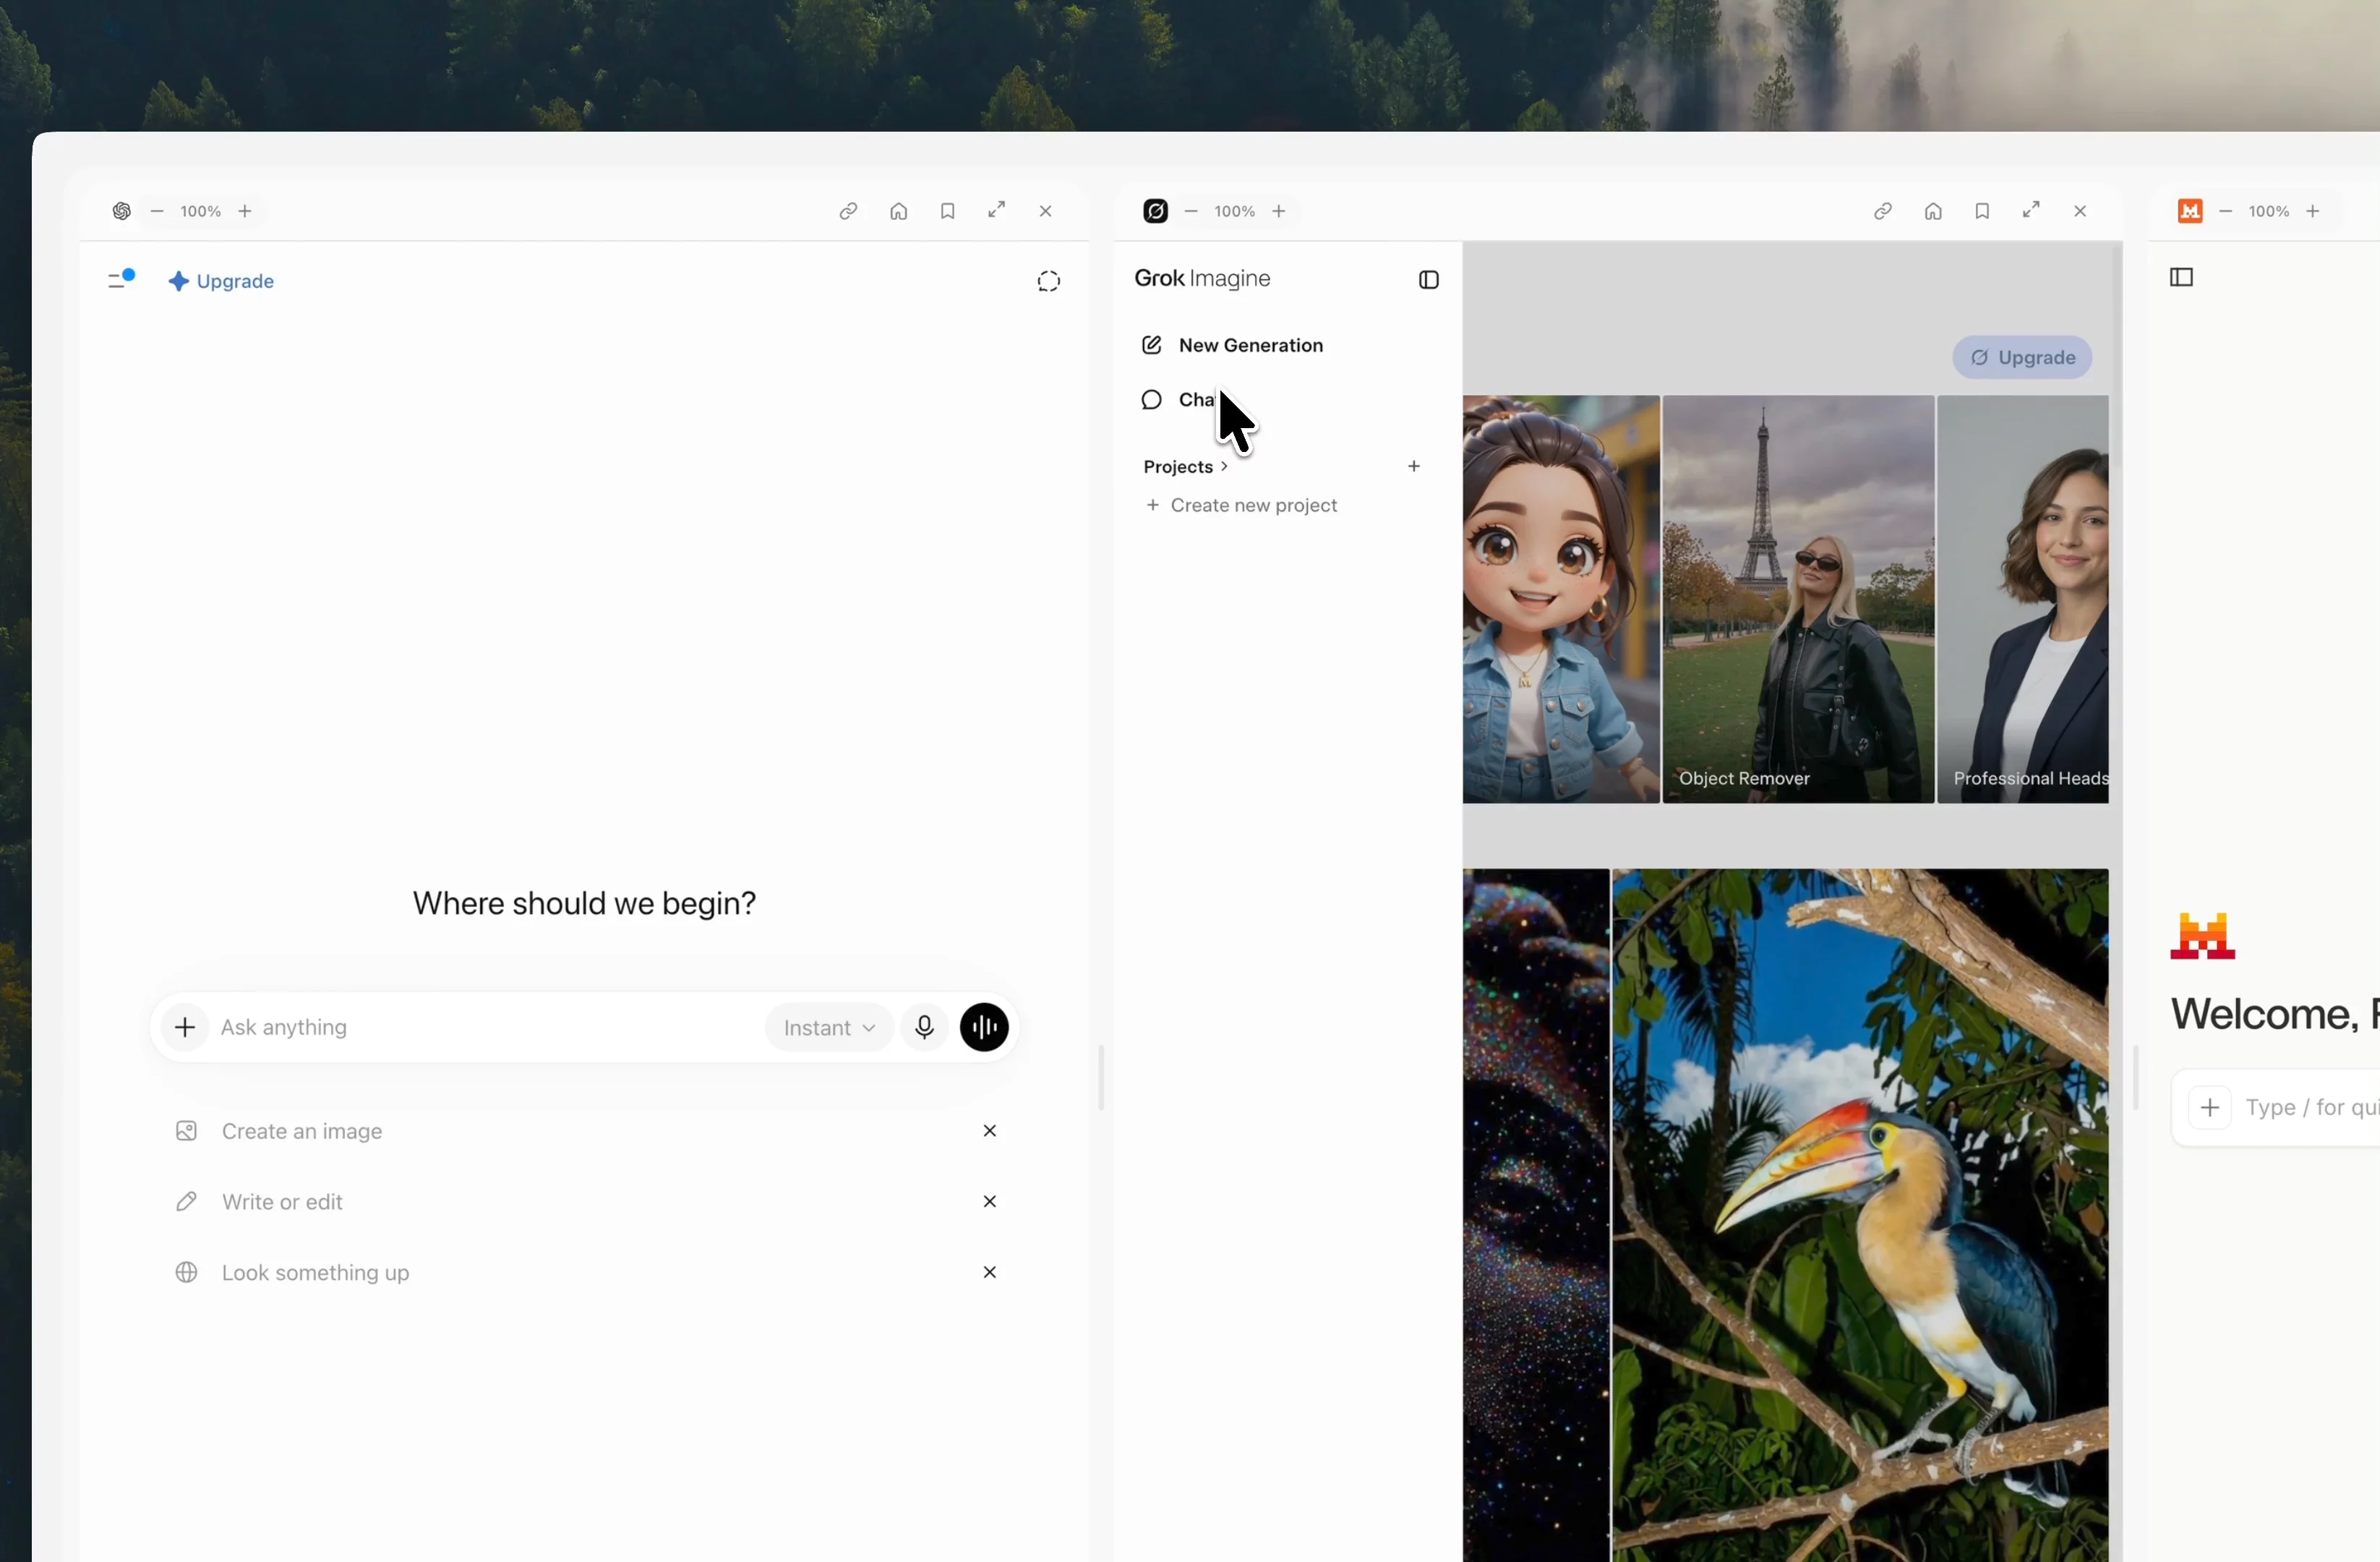Zoom in the Mistral pane

click(2313, 211)
